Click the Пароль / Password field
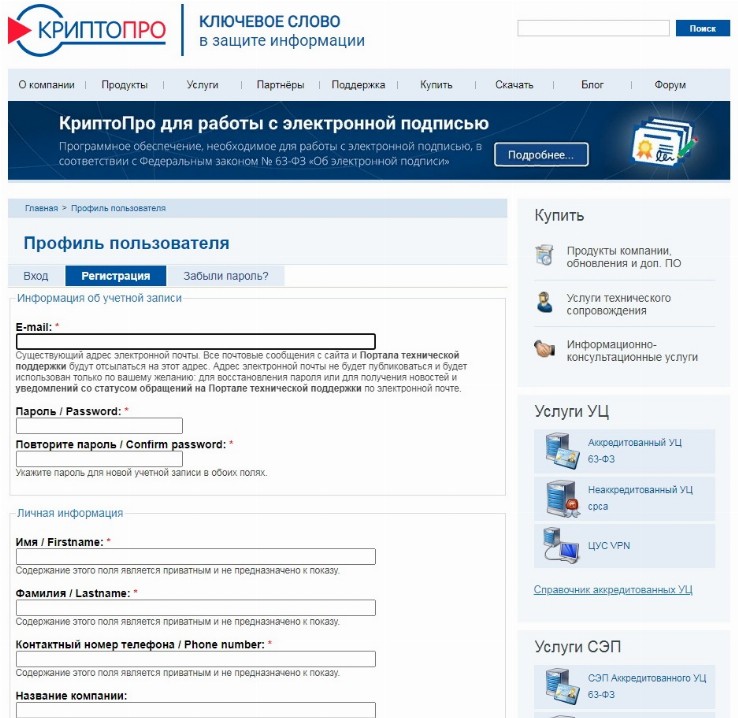This screenshot has width=738, height=718. point(99,426)
